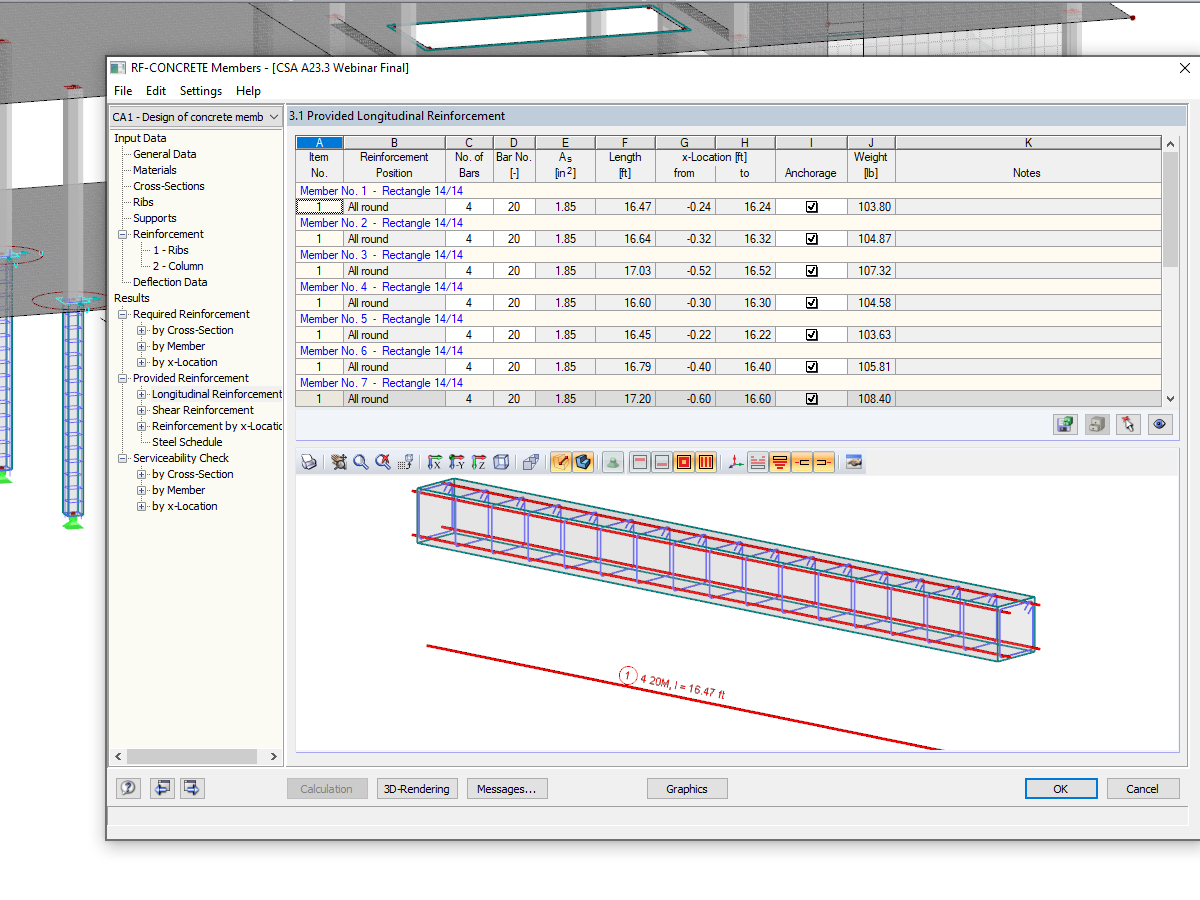The image size is (1200, 900).
Task: Click the print graphic icon
Action: point(309,462)
